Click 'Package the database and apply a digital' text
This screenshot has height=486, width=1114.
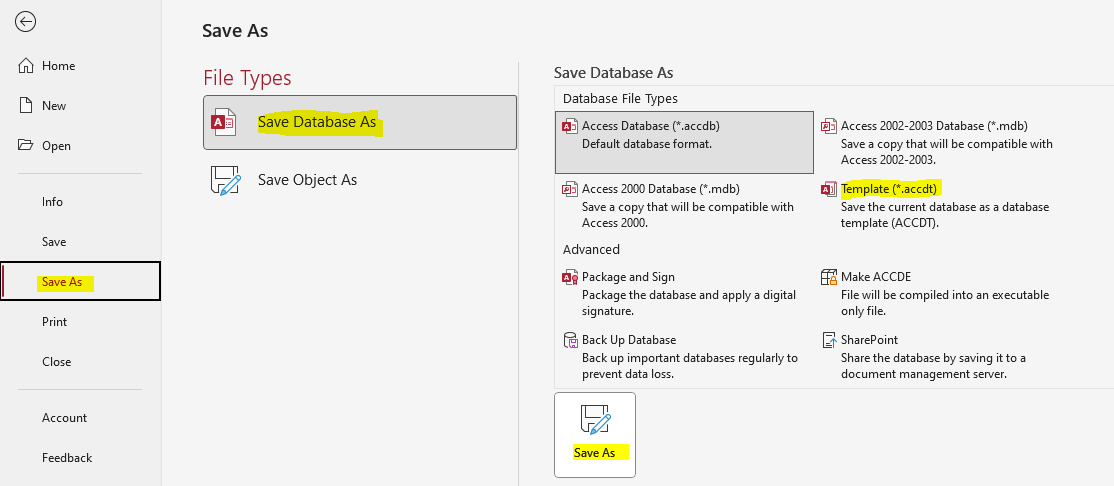coord(689,295)
